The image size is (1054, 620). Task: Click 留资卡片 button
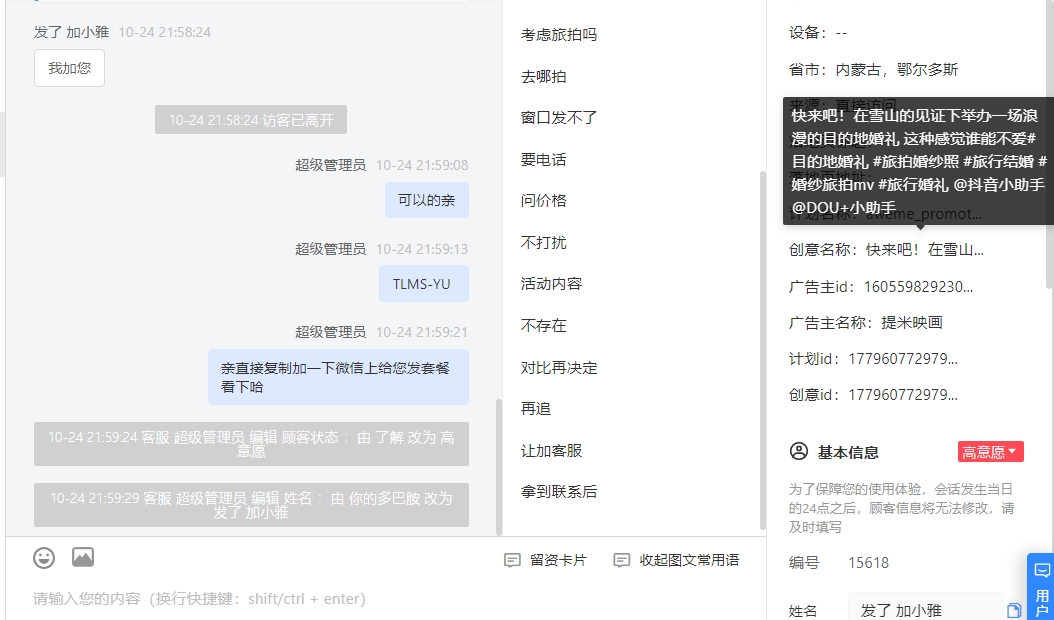pyautogui.click(x=545, y=560)
